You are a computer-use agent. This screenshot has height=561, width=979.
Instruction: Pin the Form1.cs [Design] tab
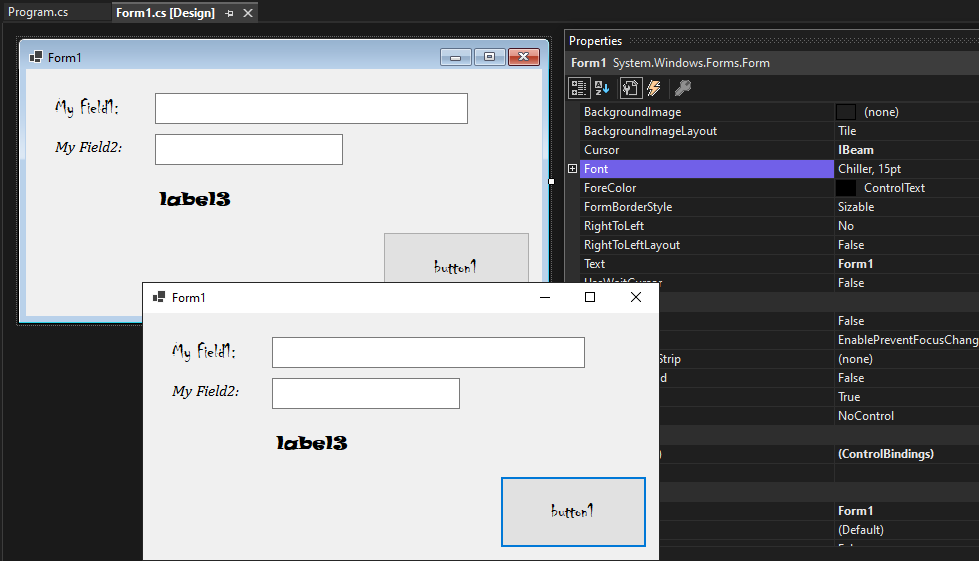coord(229,13)
